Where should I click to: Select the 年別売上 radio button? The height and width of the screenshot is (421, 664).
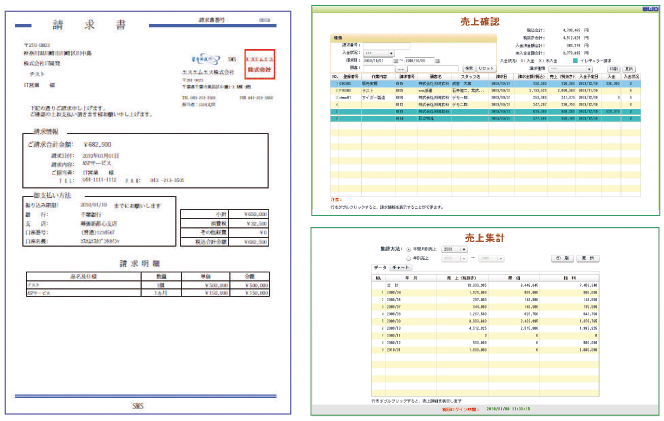pyautogui.click(x=409, y=258)
